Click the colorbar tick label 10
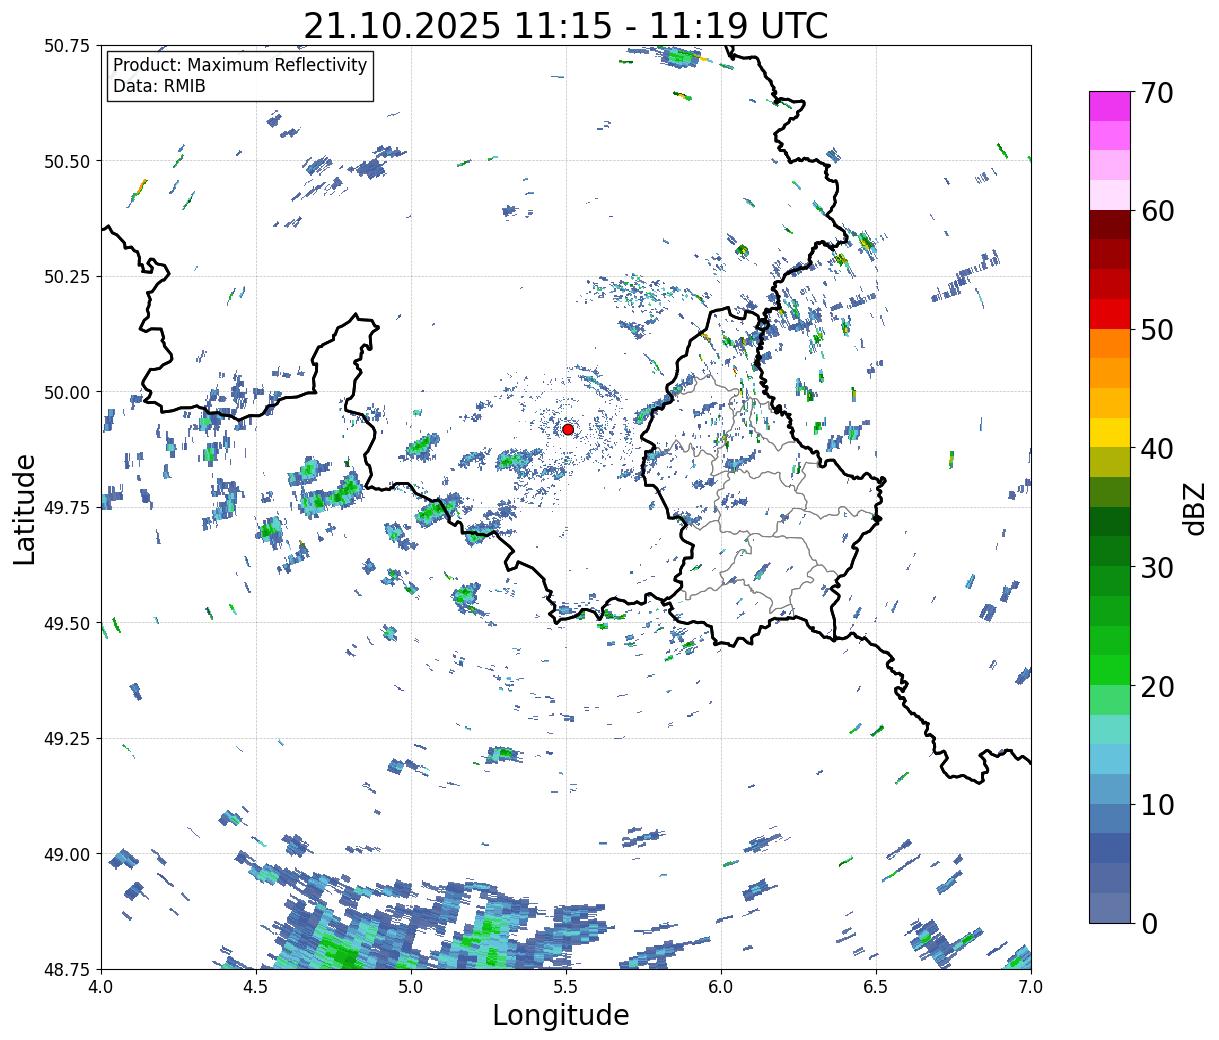The height and width of the screenshot is (1040, 1219). 1157,805
